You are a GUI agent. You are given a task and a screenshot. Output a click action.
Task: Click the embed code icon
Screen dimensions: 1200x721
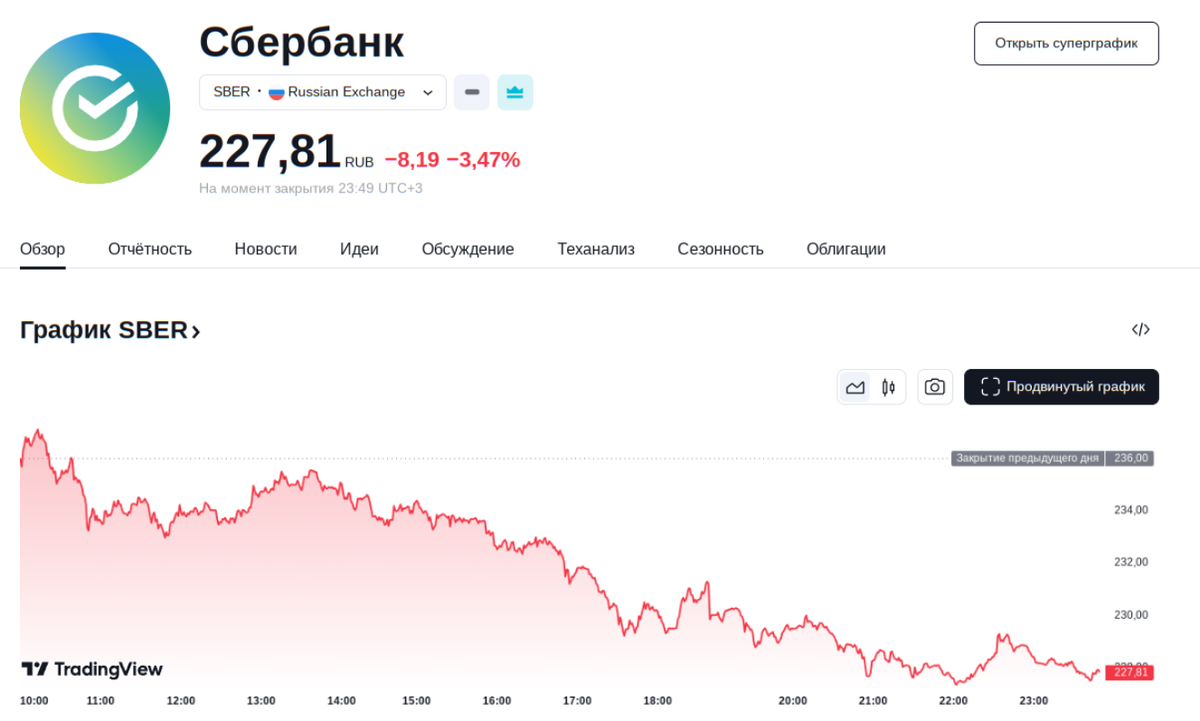pyautogui.click(x=1140, y=329)
